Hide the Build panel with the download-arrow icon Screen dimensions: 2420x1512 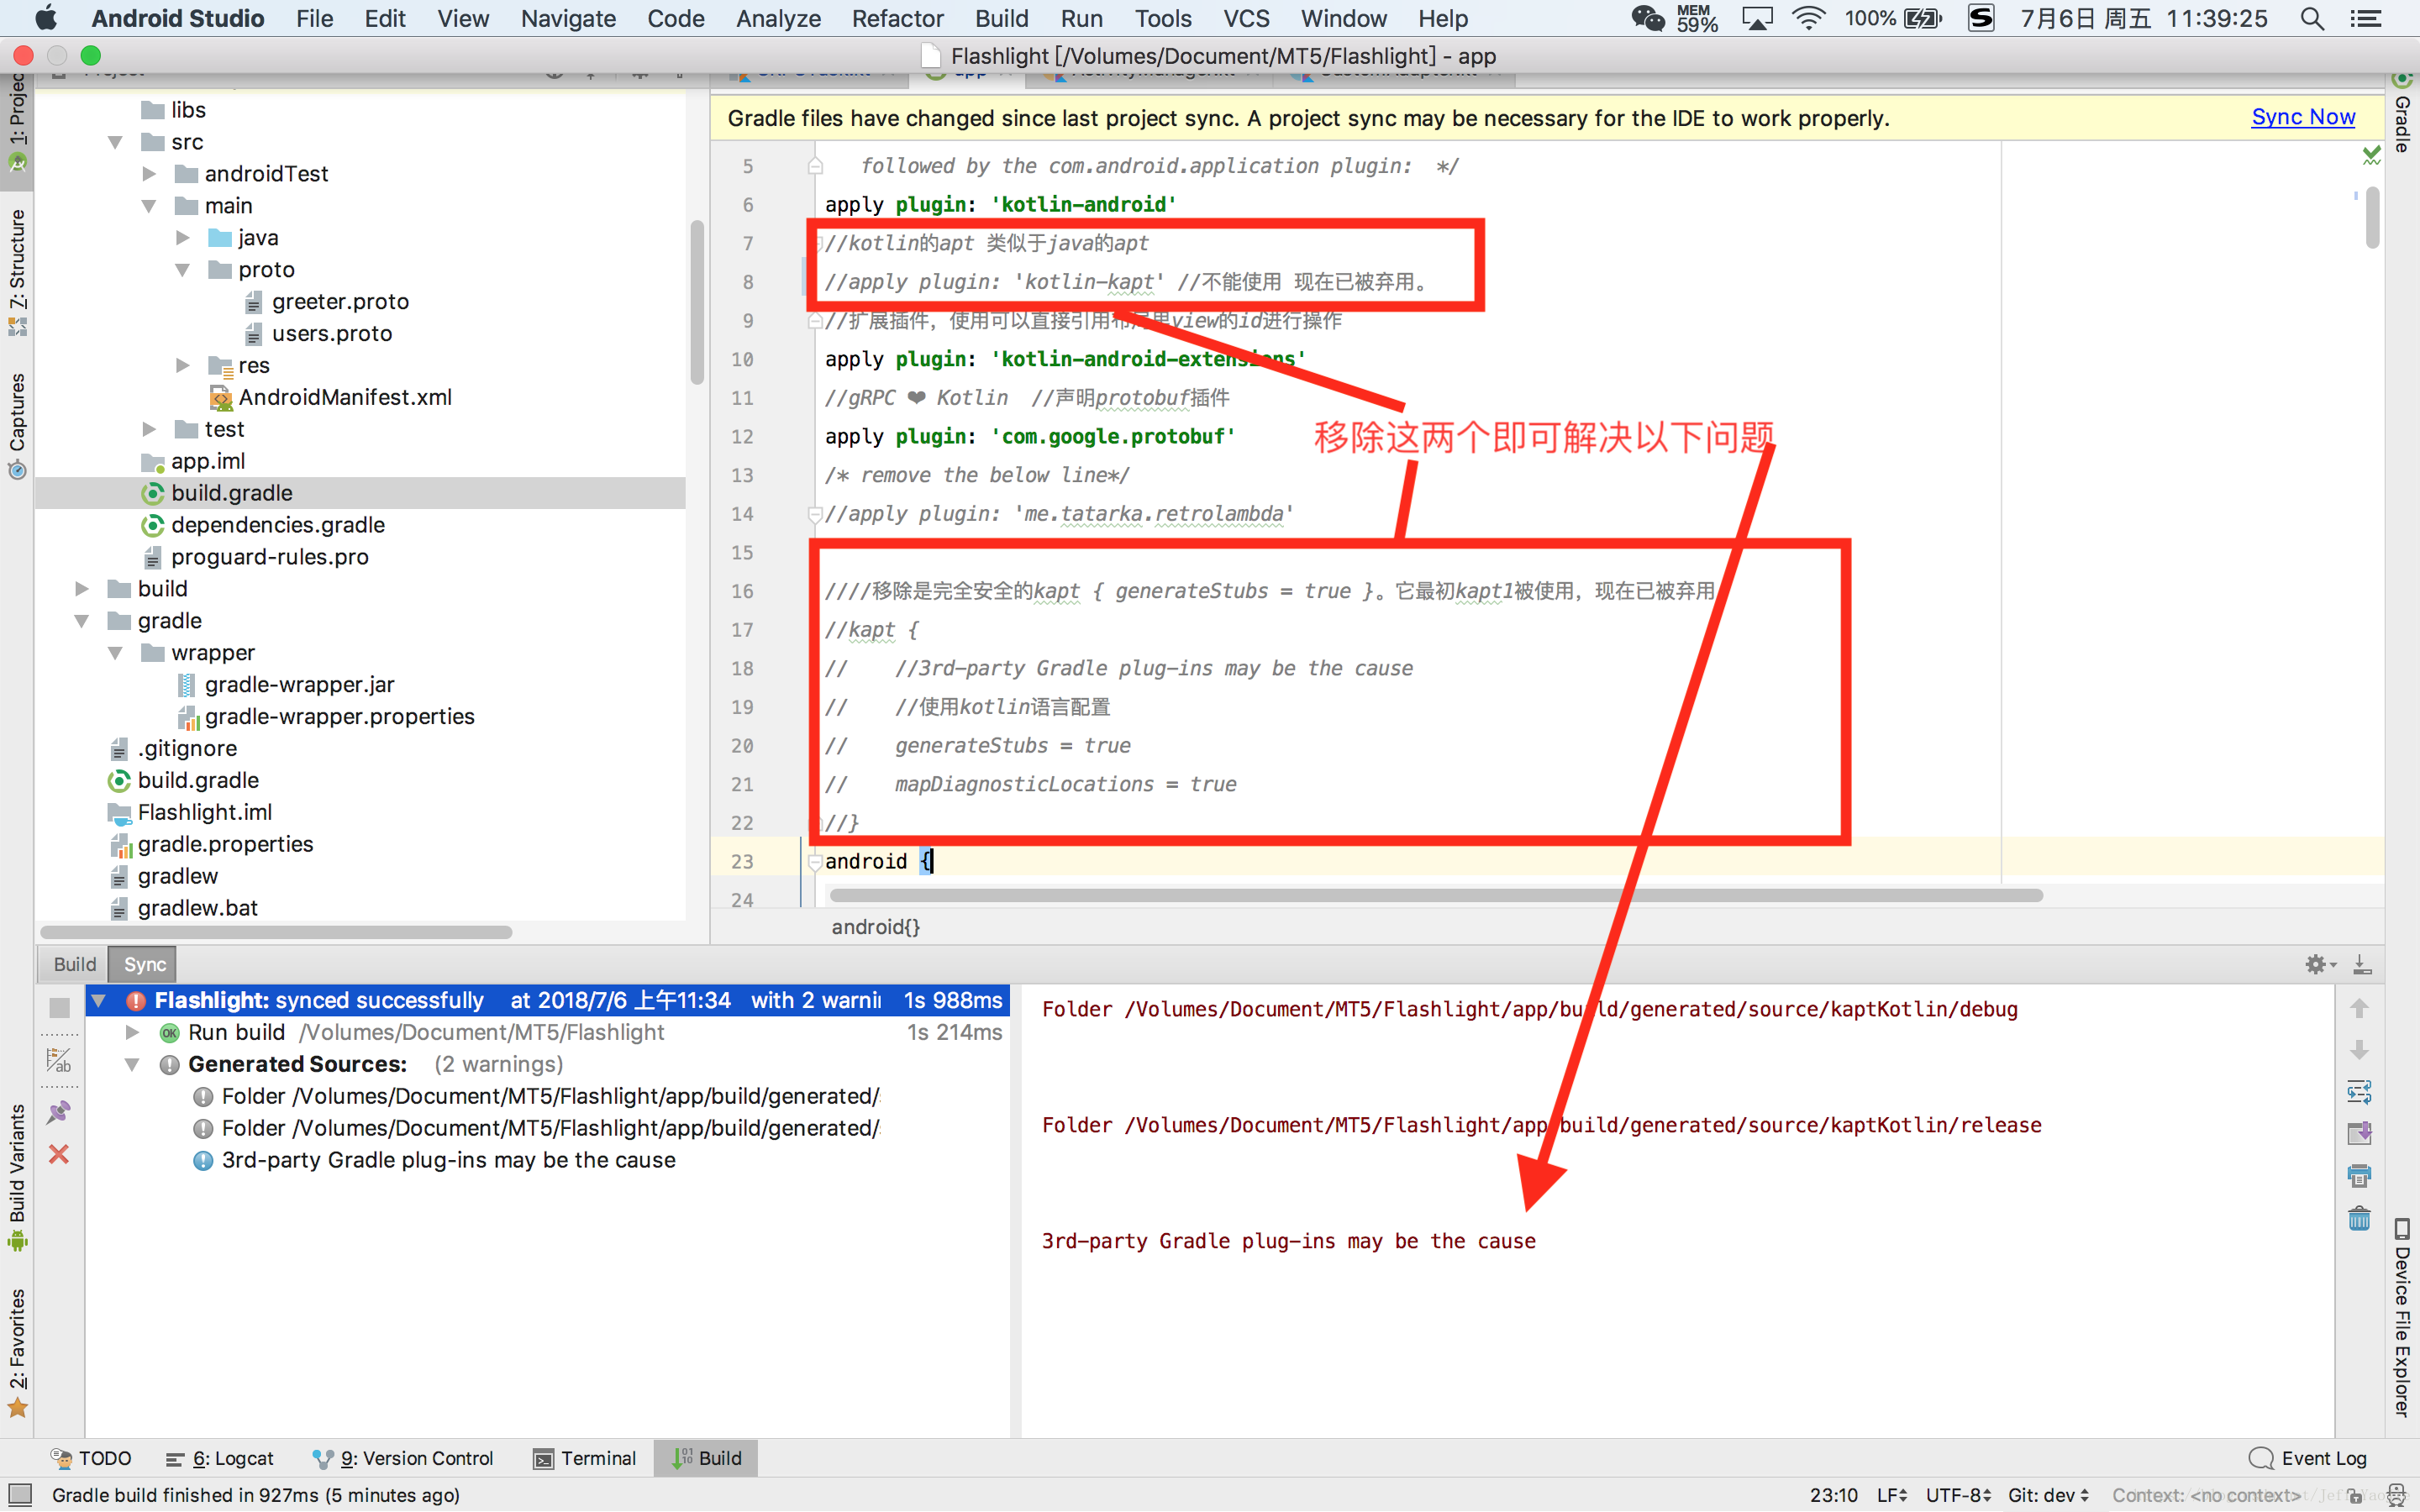(x=2361, y=964)
